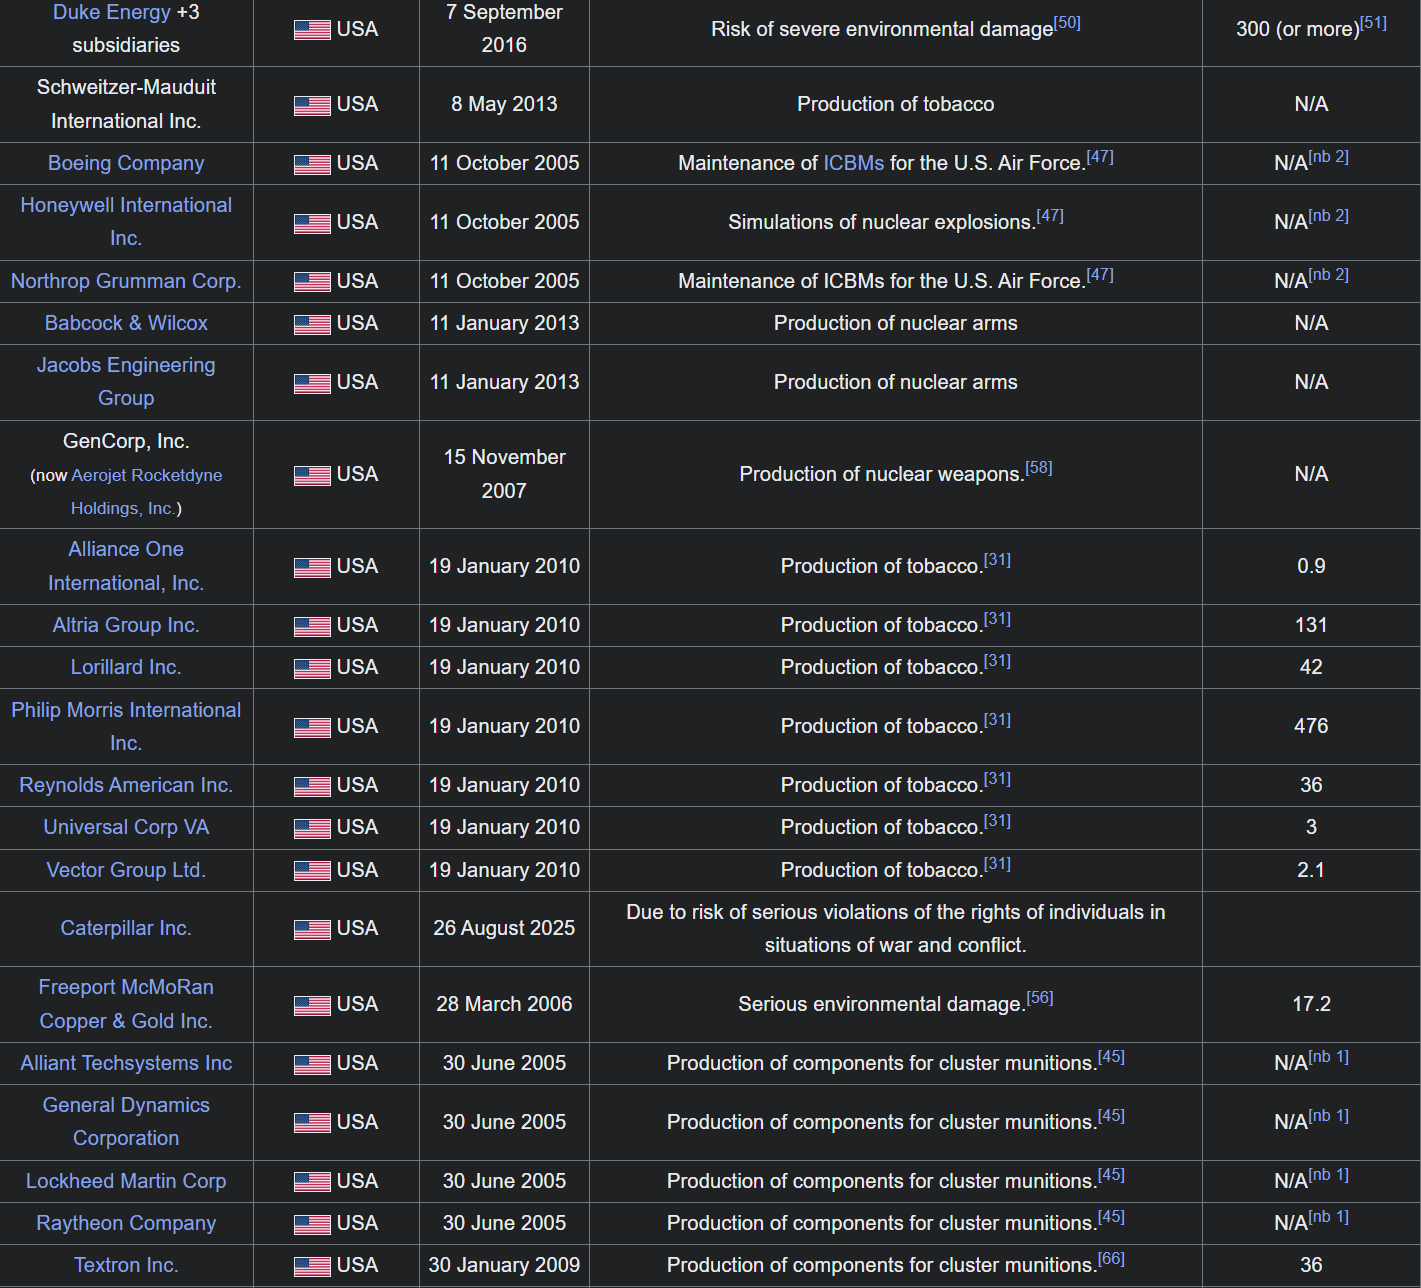Click the flag icon in the Honeywell row

pos(312,223)
